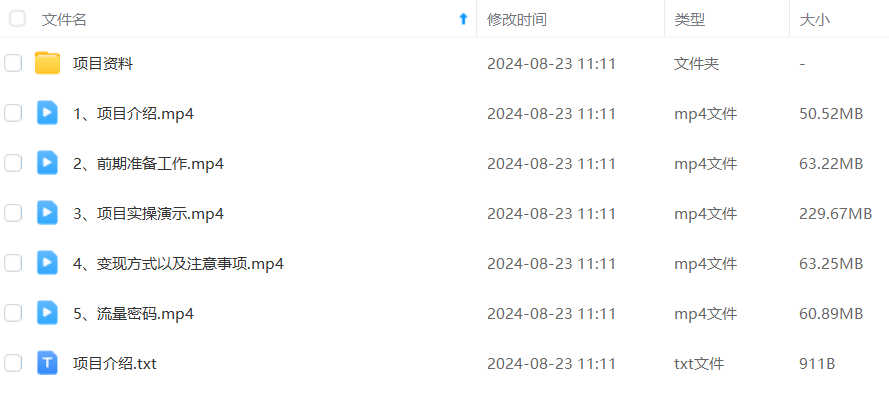Viewport: 889px width, 410px height.
Task: Tick the checkbox for 1、项目介绍.mp4
Action: click(x=13, y=113)
